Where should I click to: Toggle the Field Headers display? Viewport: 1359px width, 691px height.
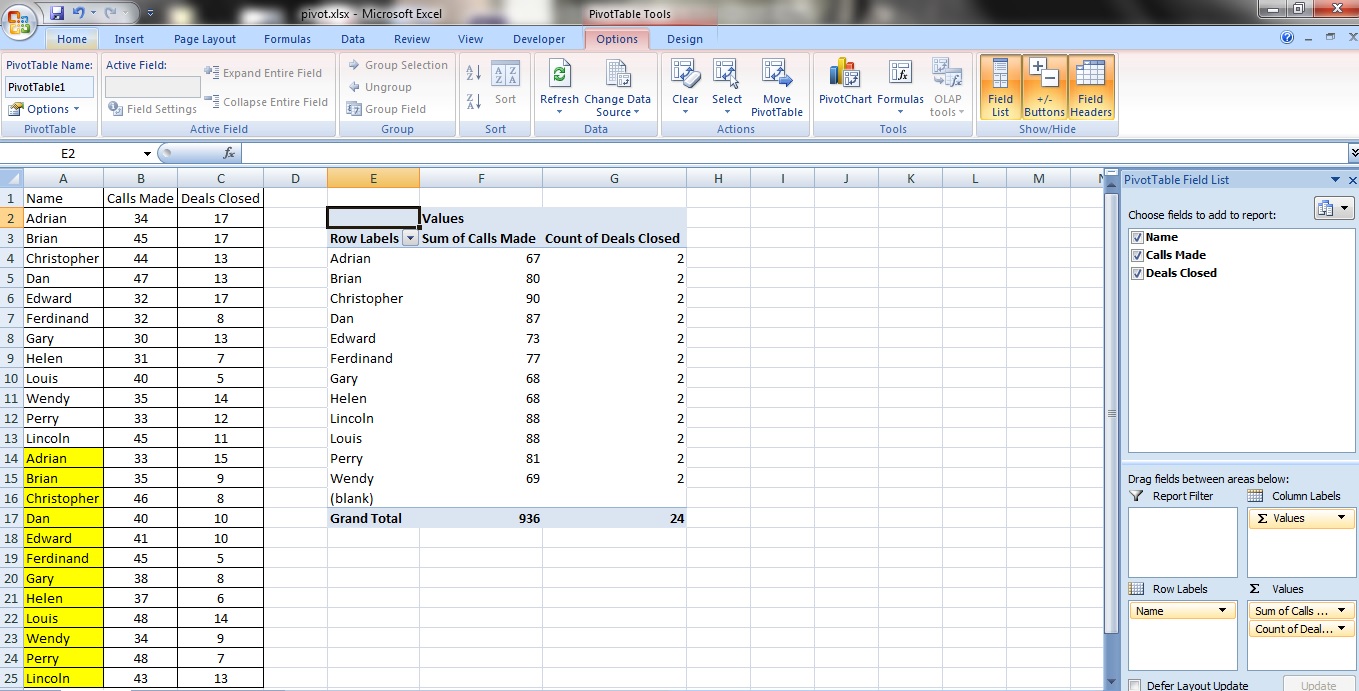(1090, 86)
